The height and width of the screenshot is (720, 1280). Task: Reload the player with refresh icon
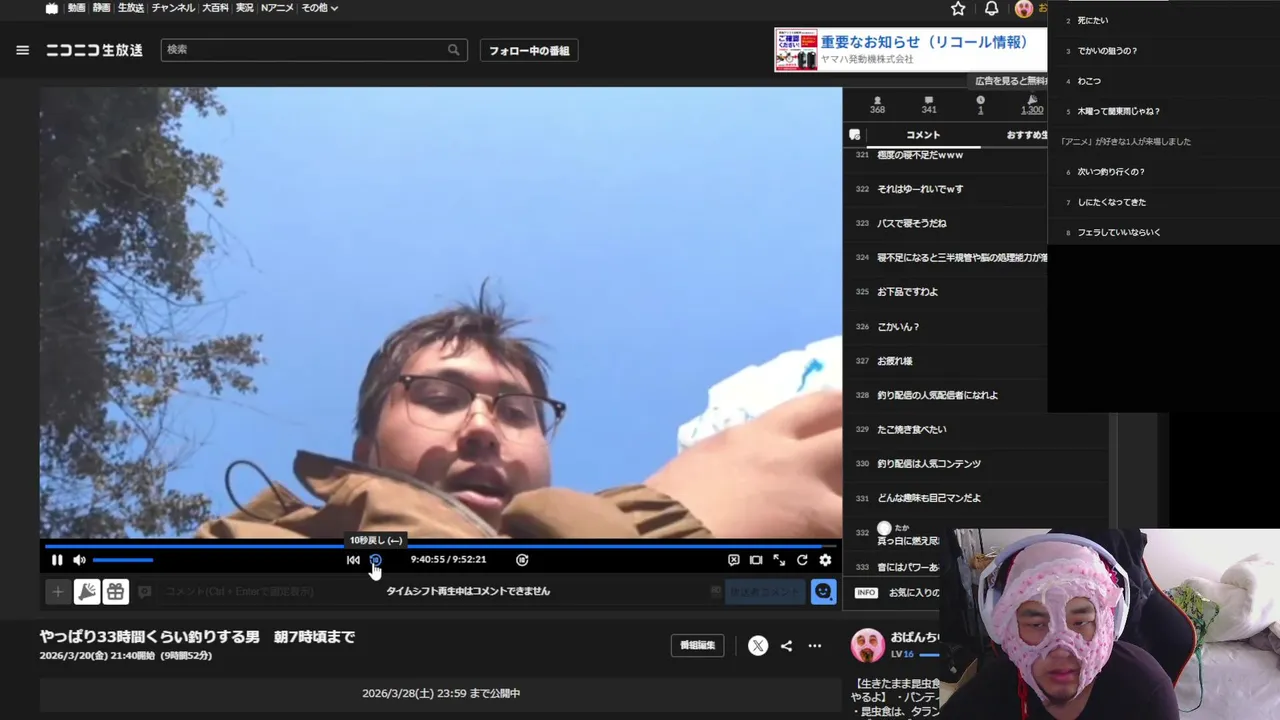(x=802, y=560)
